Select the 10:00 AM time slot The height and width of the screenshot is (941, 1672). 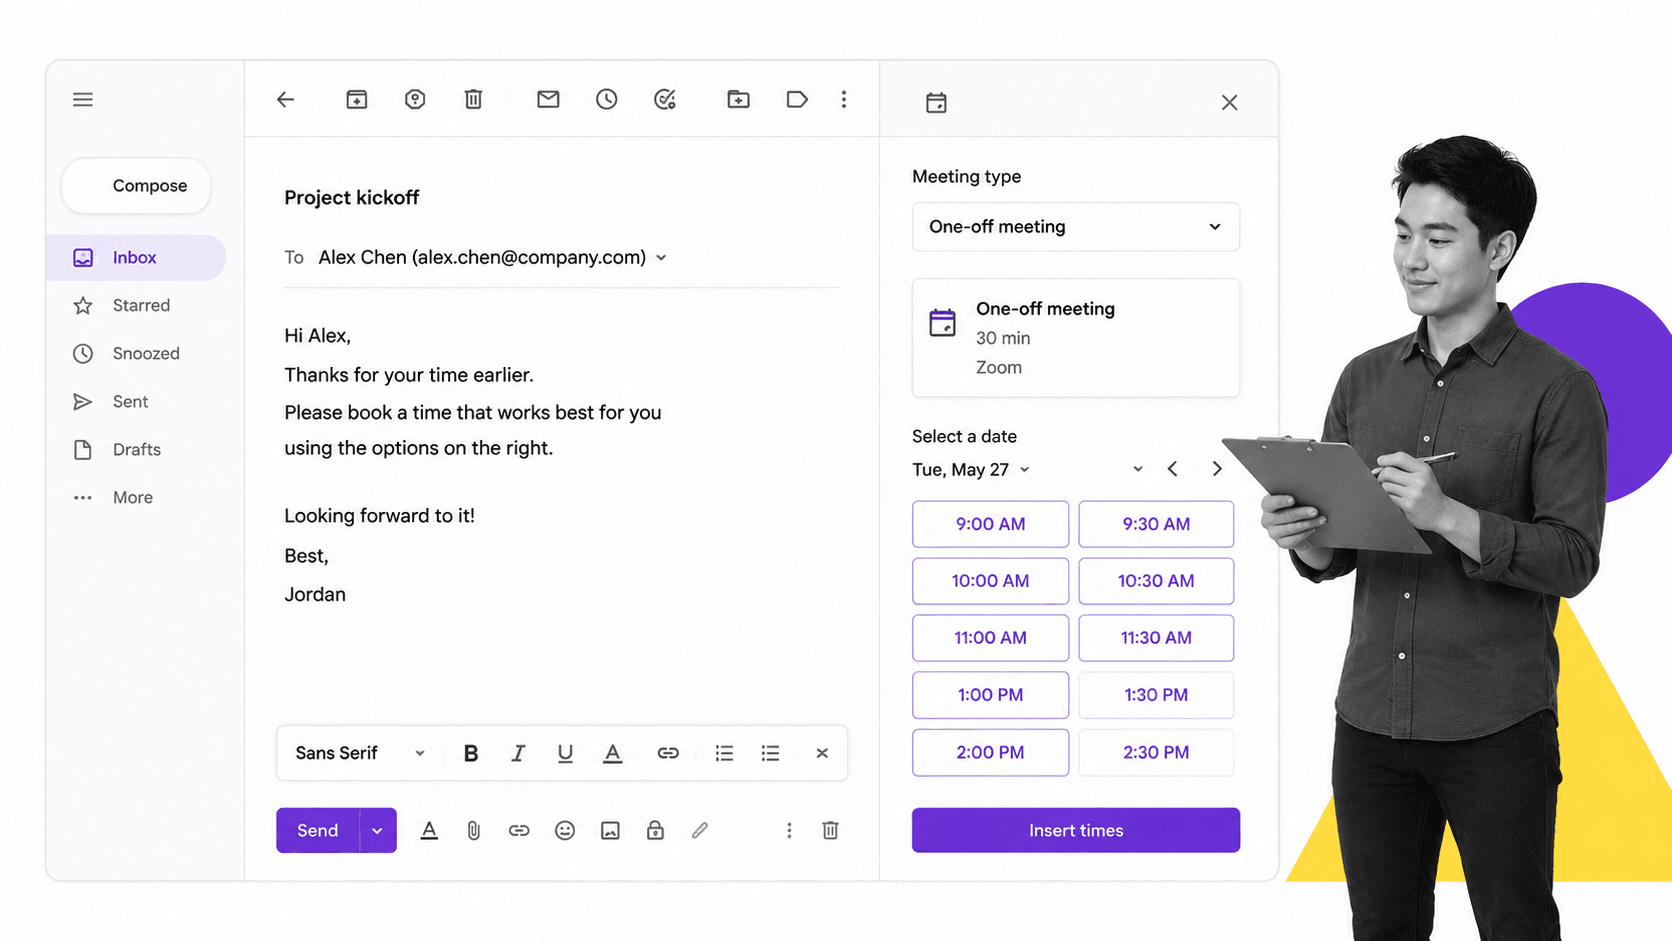pos(990,581)
